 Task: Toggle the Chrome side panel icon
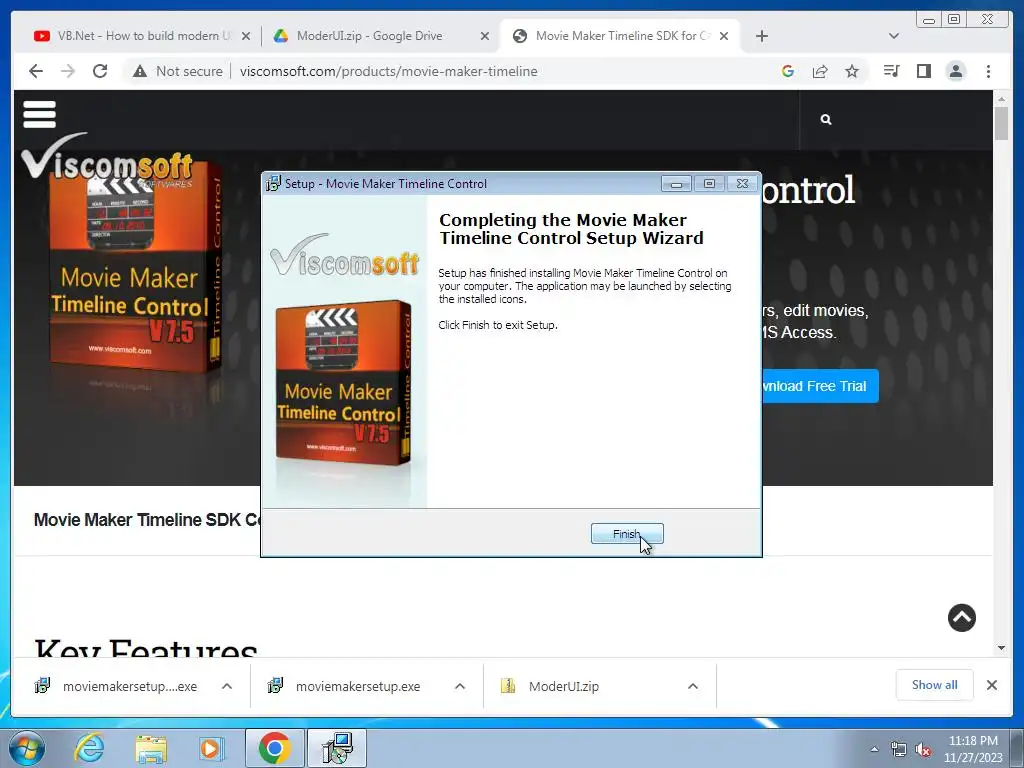coord(923,71)
